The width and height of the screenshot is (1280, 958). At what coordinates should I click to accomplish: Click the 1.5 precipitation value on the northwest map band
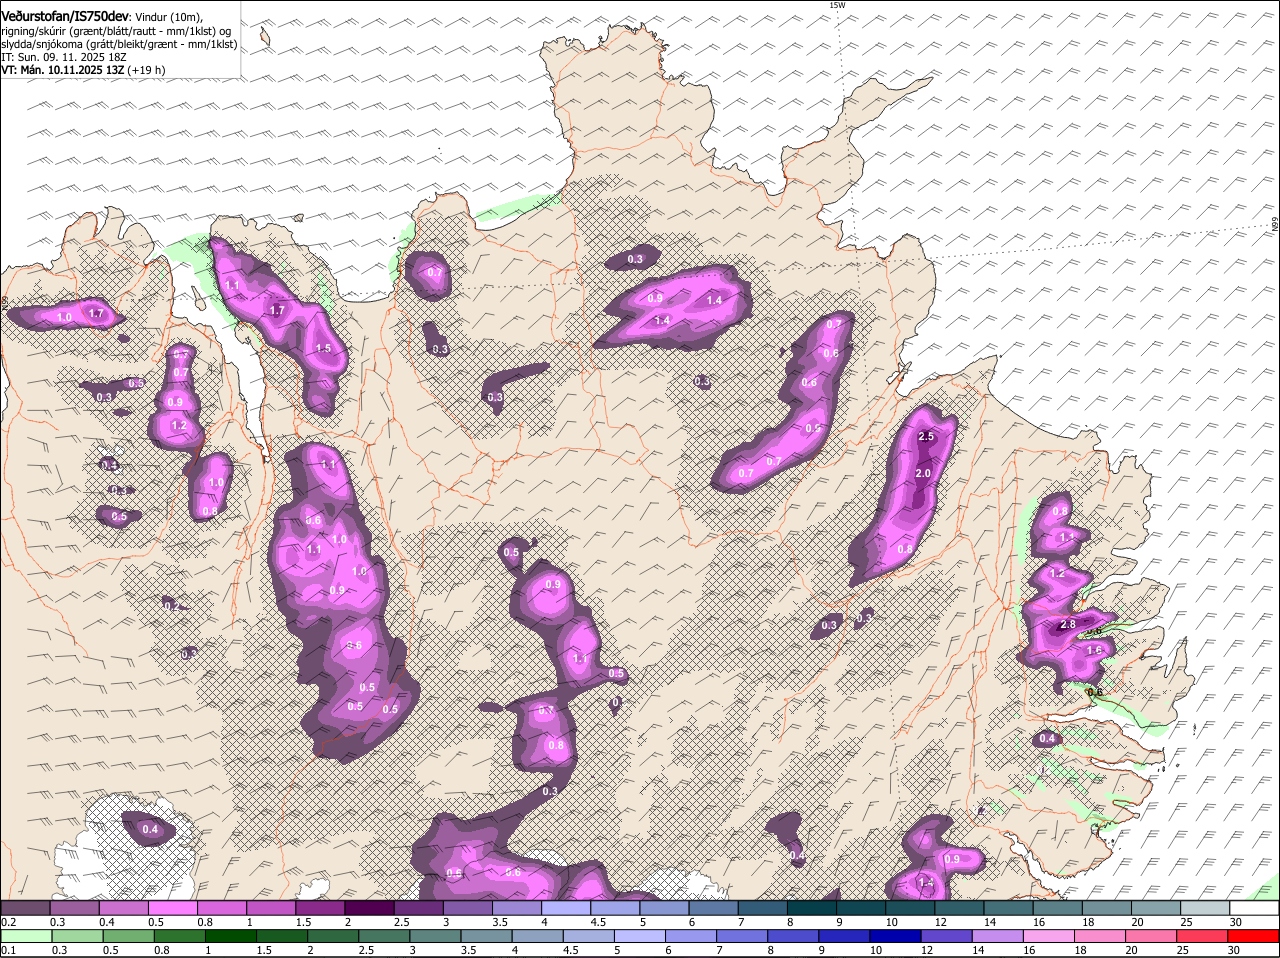(x=323, y=349)
